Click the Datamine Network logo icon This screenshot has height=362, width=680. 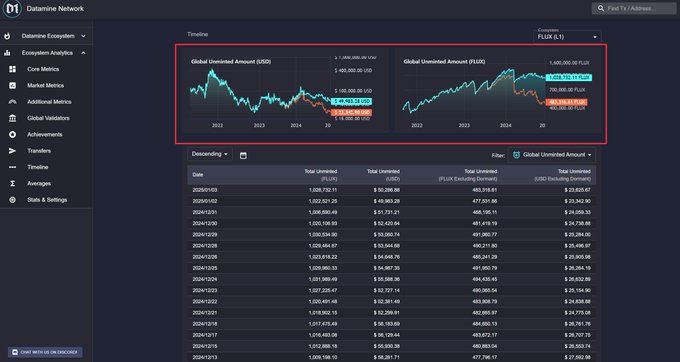[12, 9]
